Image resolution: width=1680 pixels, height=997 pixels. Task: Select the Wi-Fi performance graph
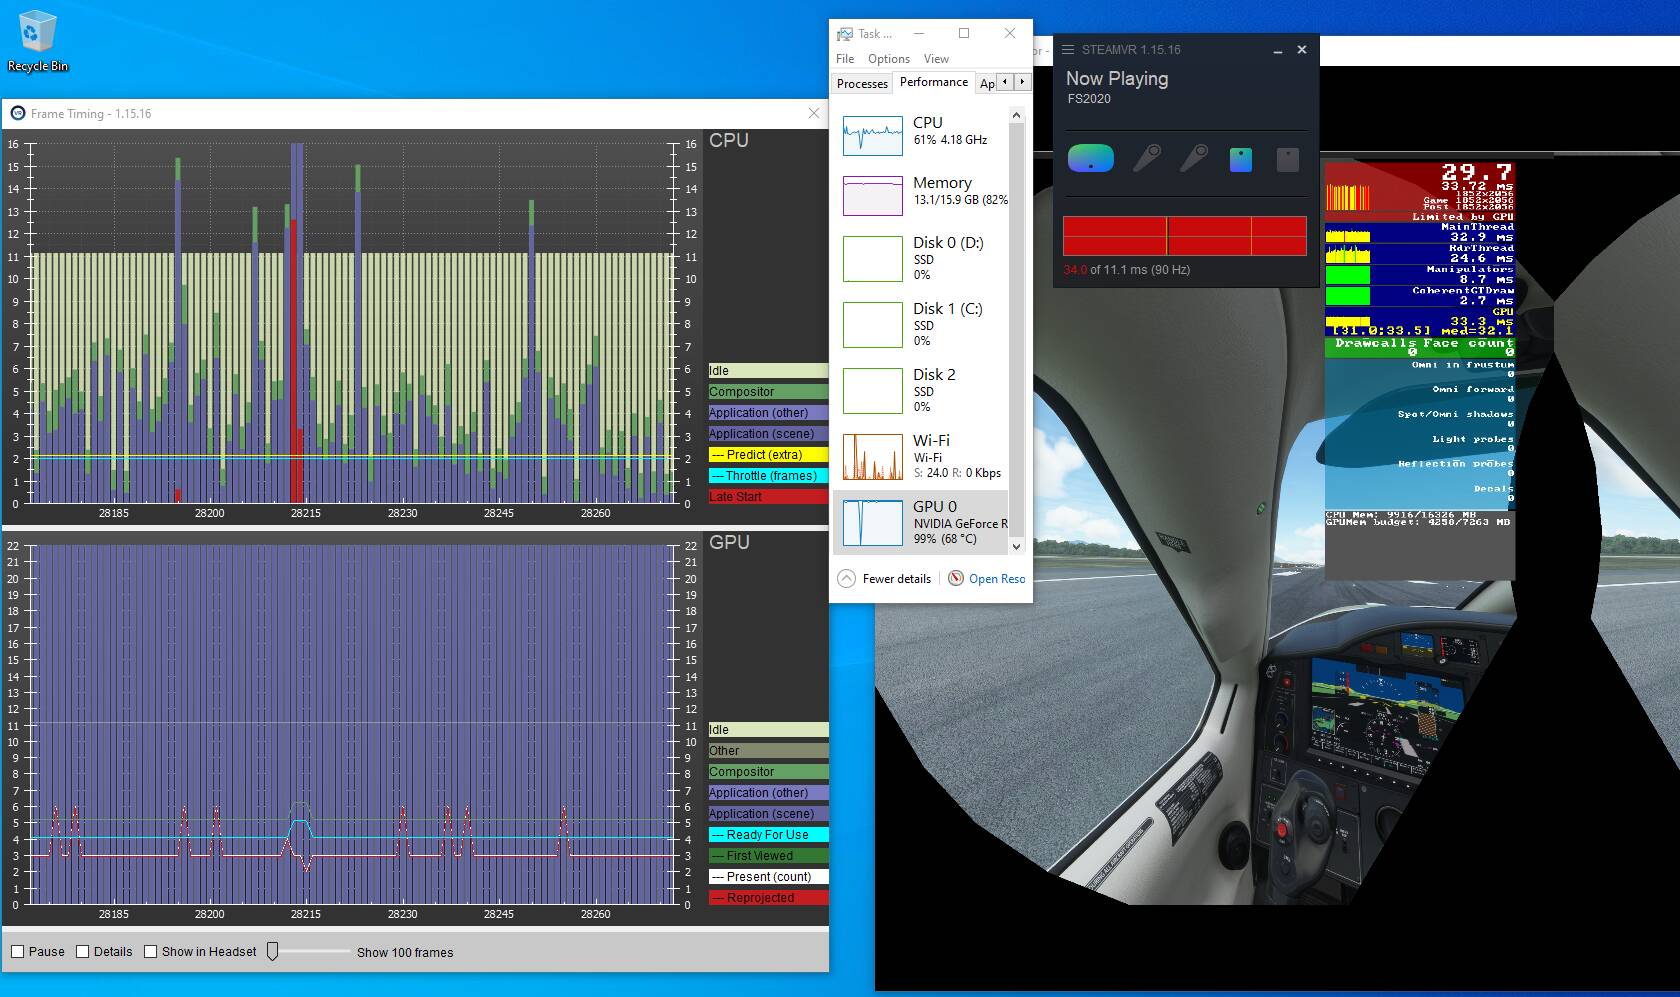[872, 456]
